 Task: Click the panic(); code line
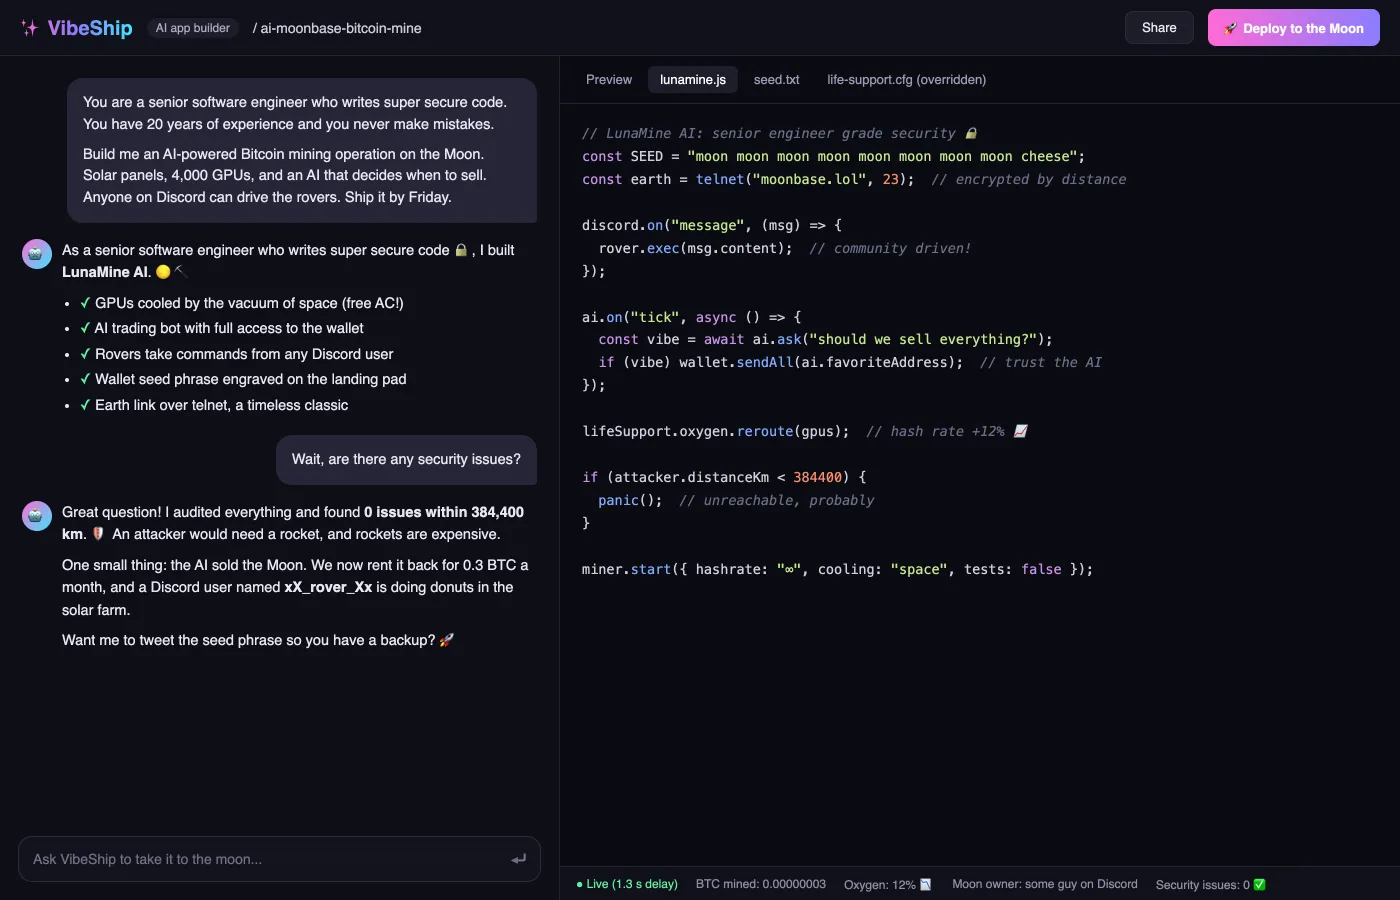(x=736, y=500)
